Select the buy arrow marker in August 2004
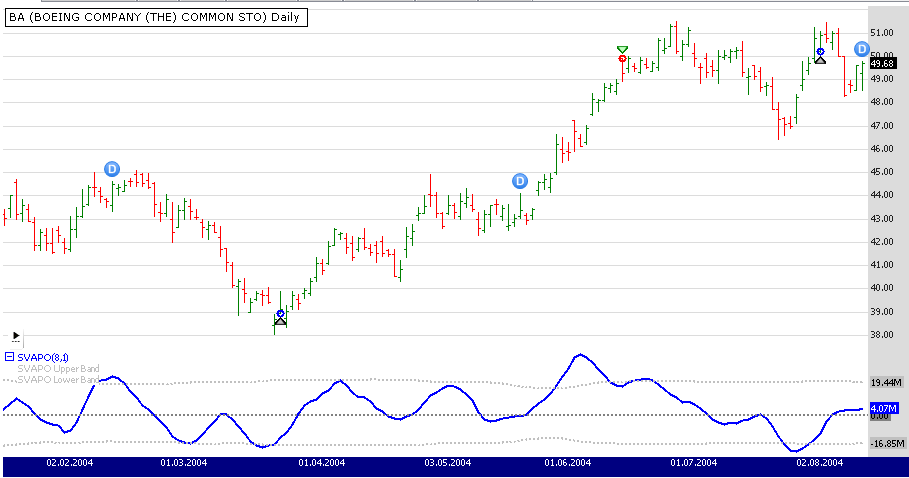This screenshot has height=478, width=909. tap(820, 57)
